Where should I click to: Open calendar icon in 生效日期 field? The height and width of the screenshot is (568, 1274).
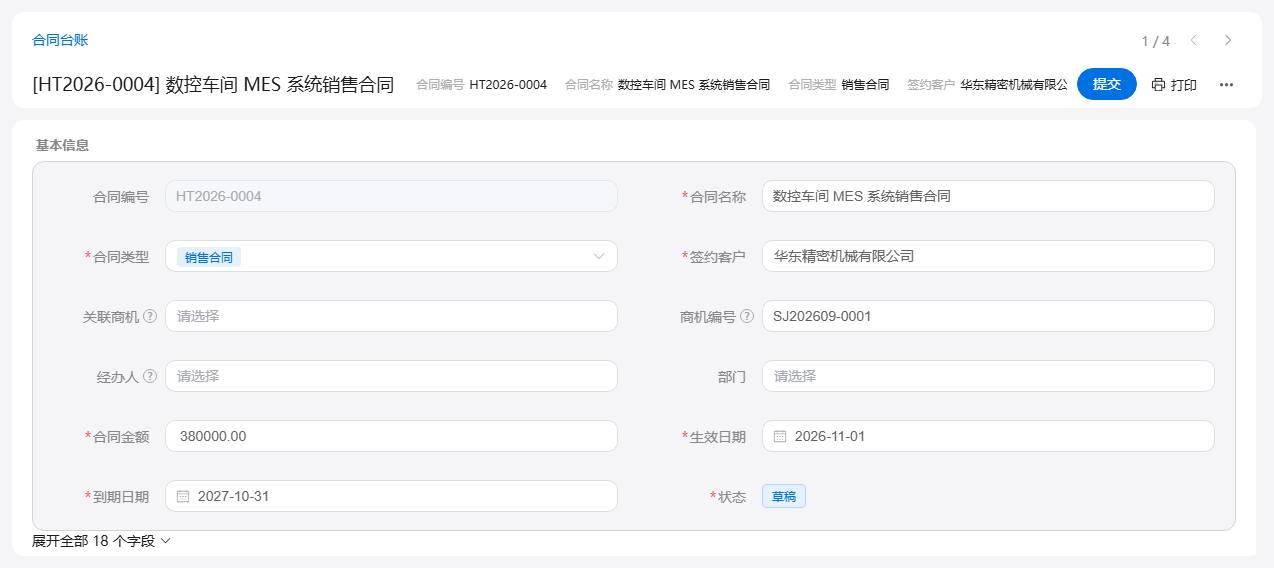[x=780, y=436]
